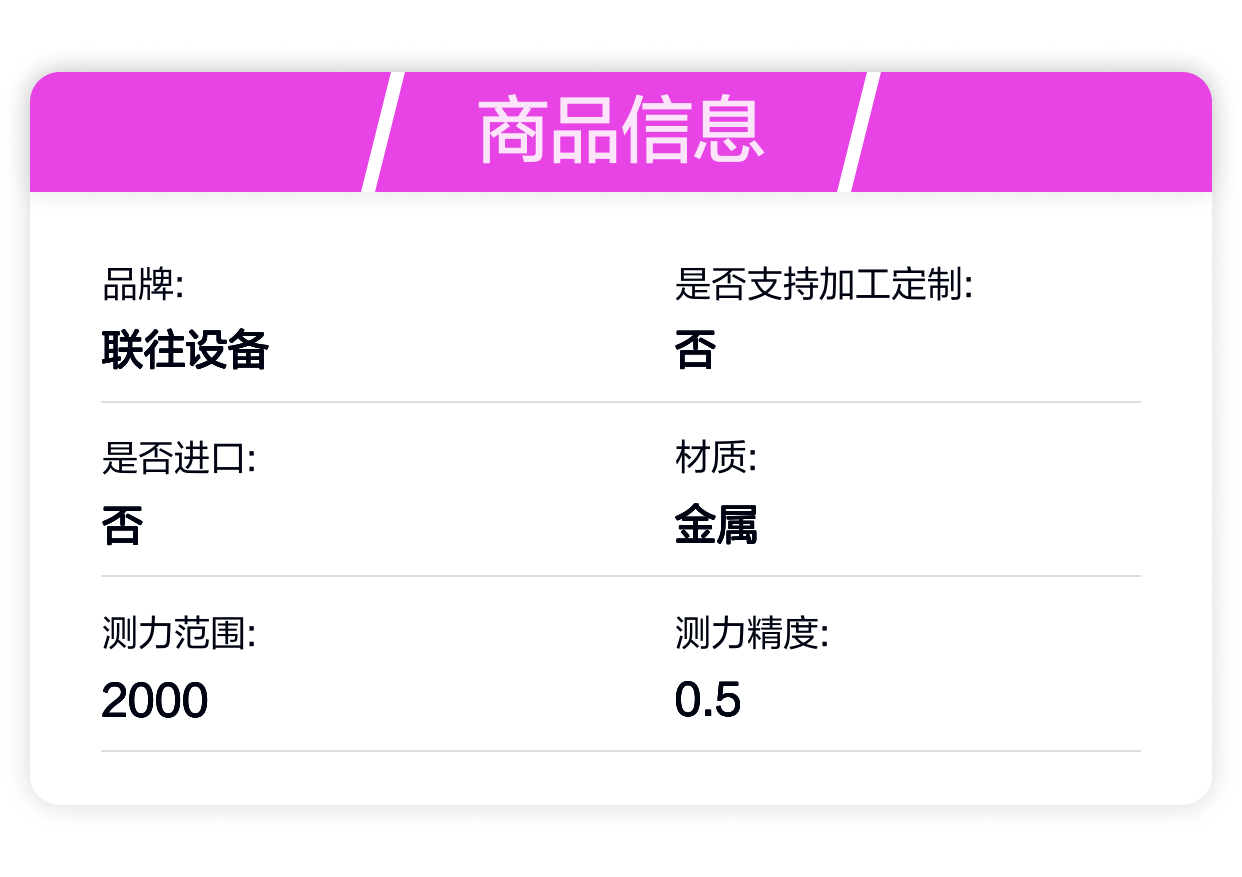Viewport: 1242px width, 877px height.
Task: Select the 品牌 label
Action: click(143, 286)
